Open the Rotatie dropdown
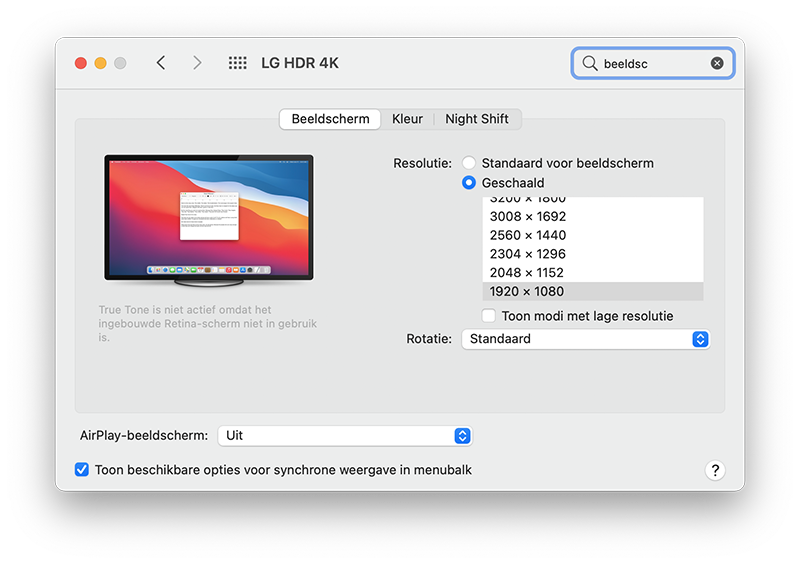 585,339
